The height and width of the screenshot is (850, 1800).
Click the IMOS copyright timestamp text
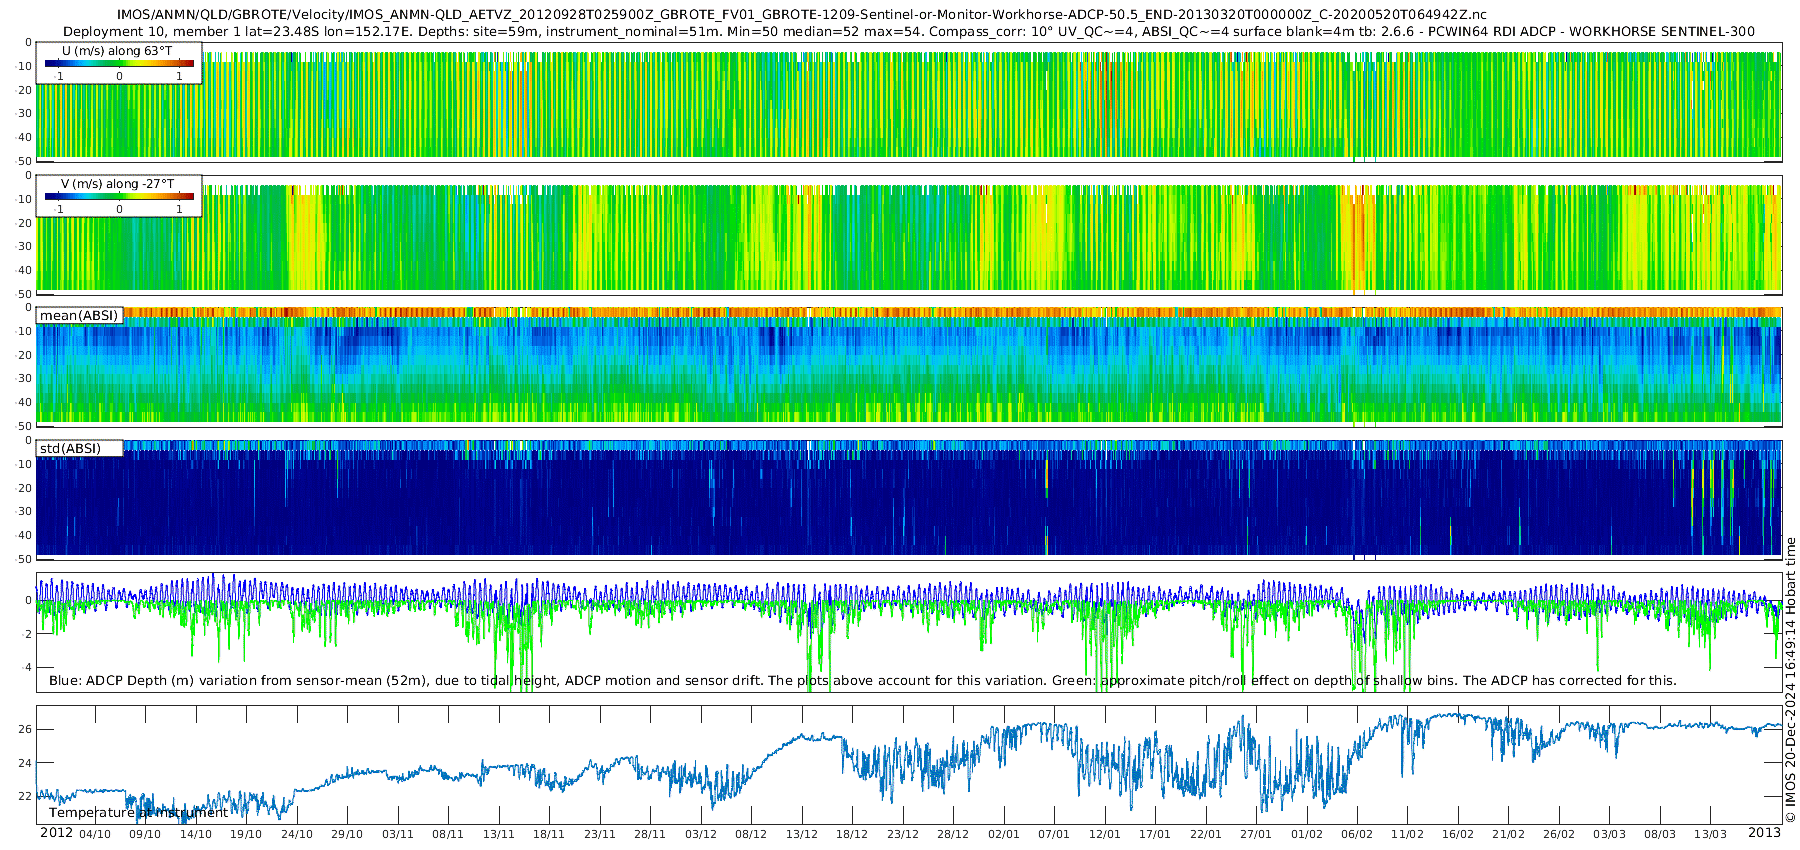tap(1790, 680)
